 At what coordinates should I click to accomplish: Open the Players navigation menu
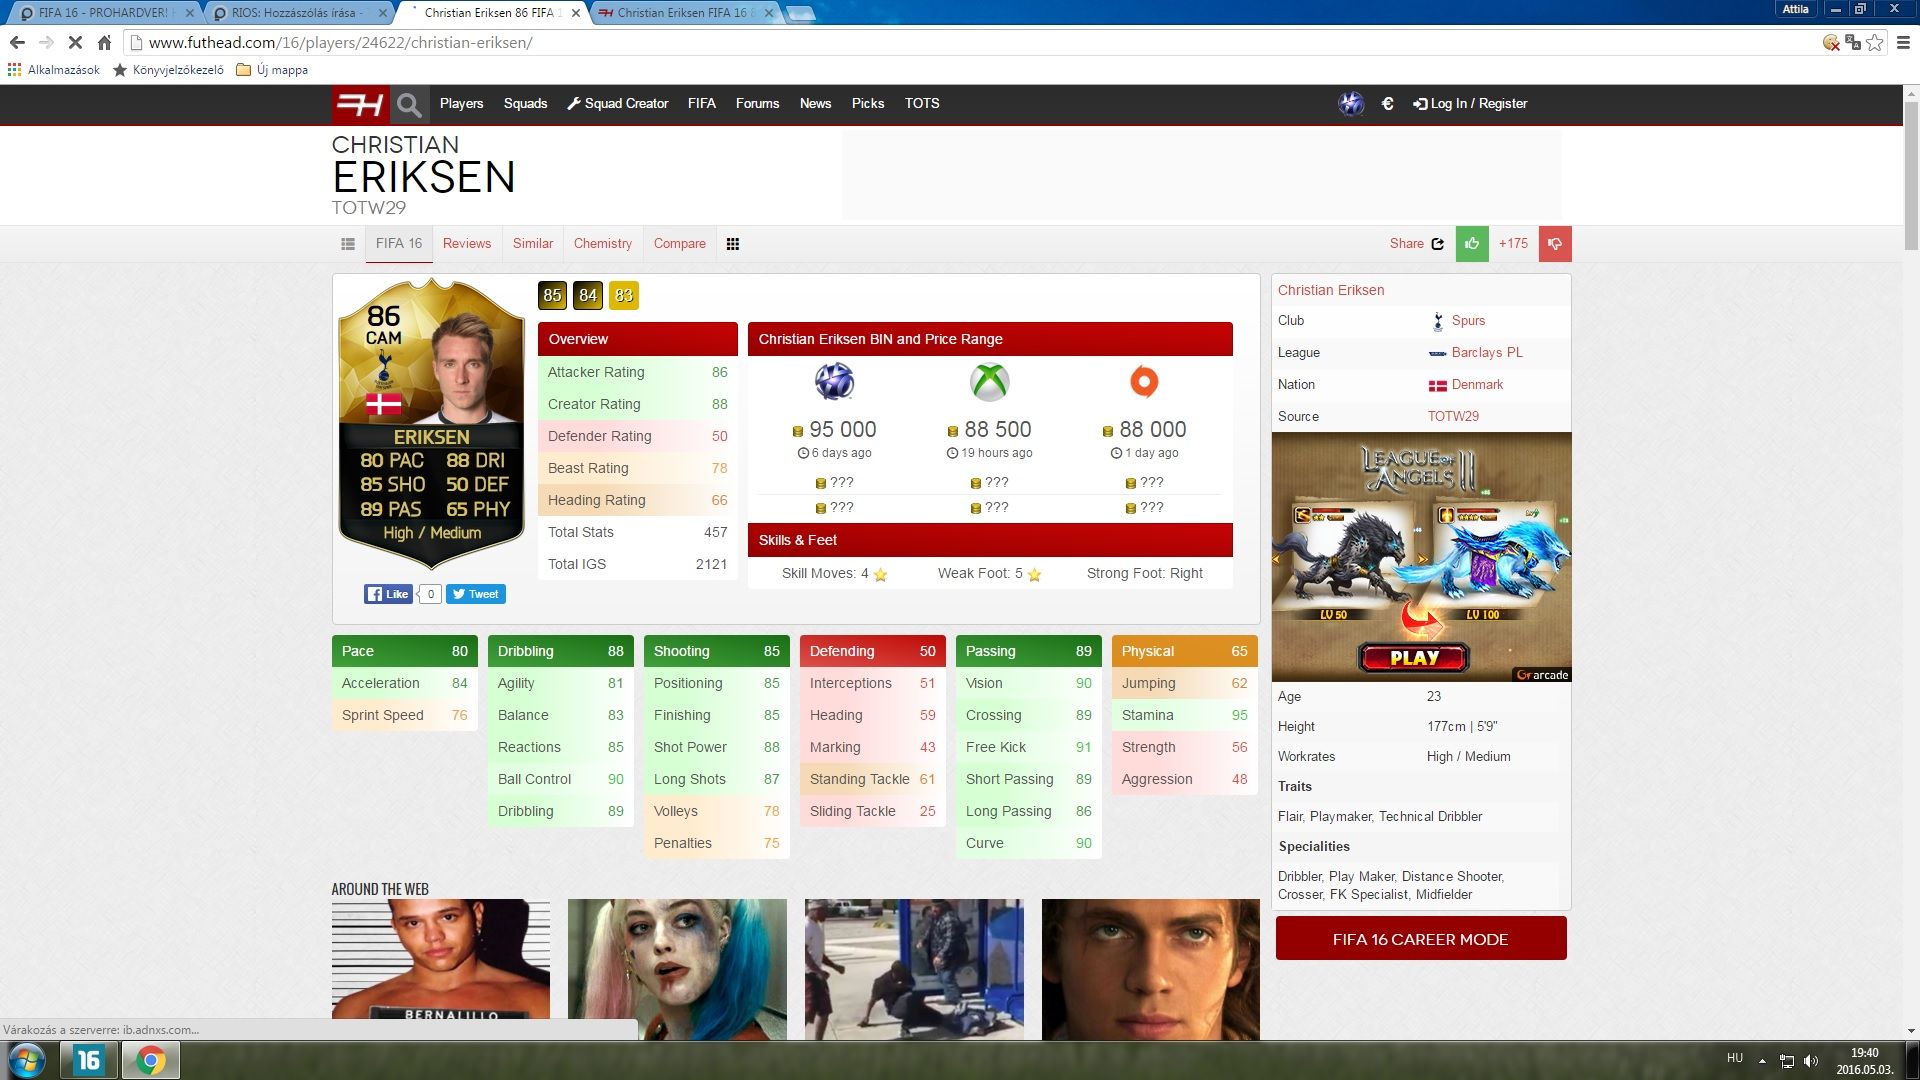[x=461, y=104]
